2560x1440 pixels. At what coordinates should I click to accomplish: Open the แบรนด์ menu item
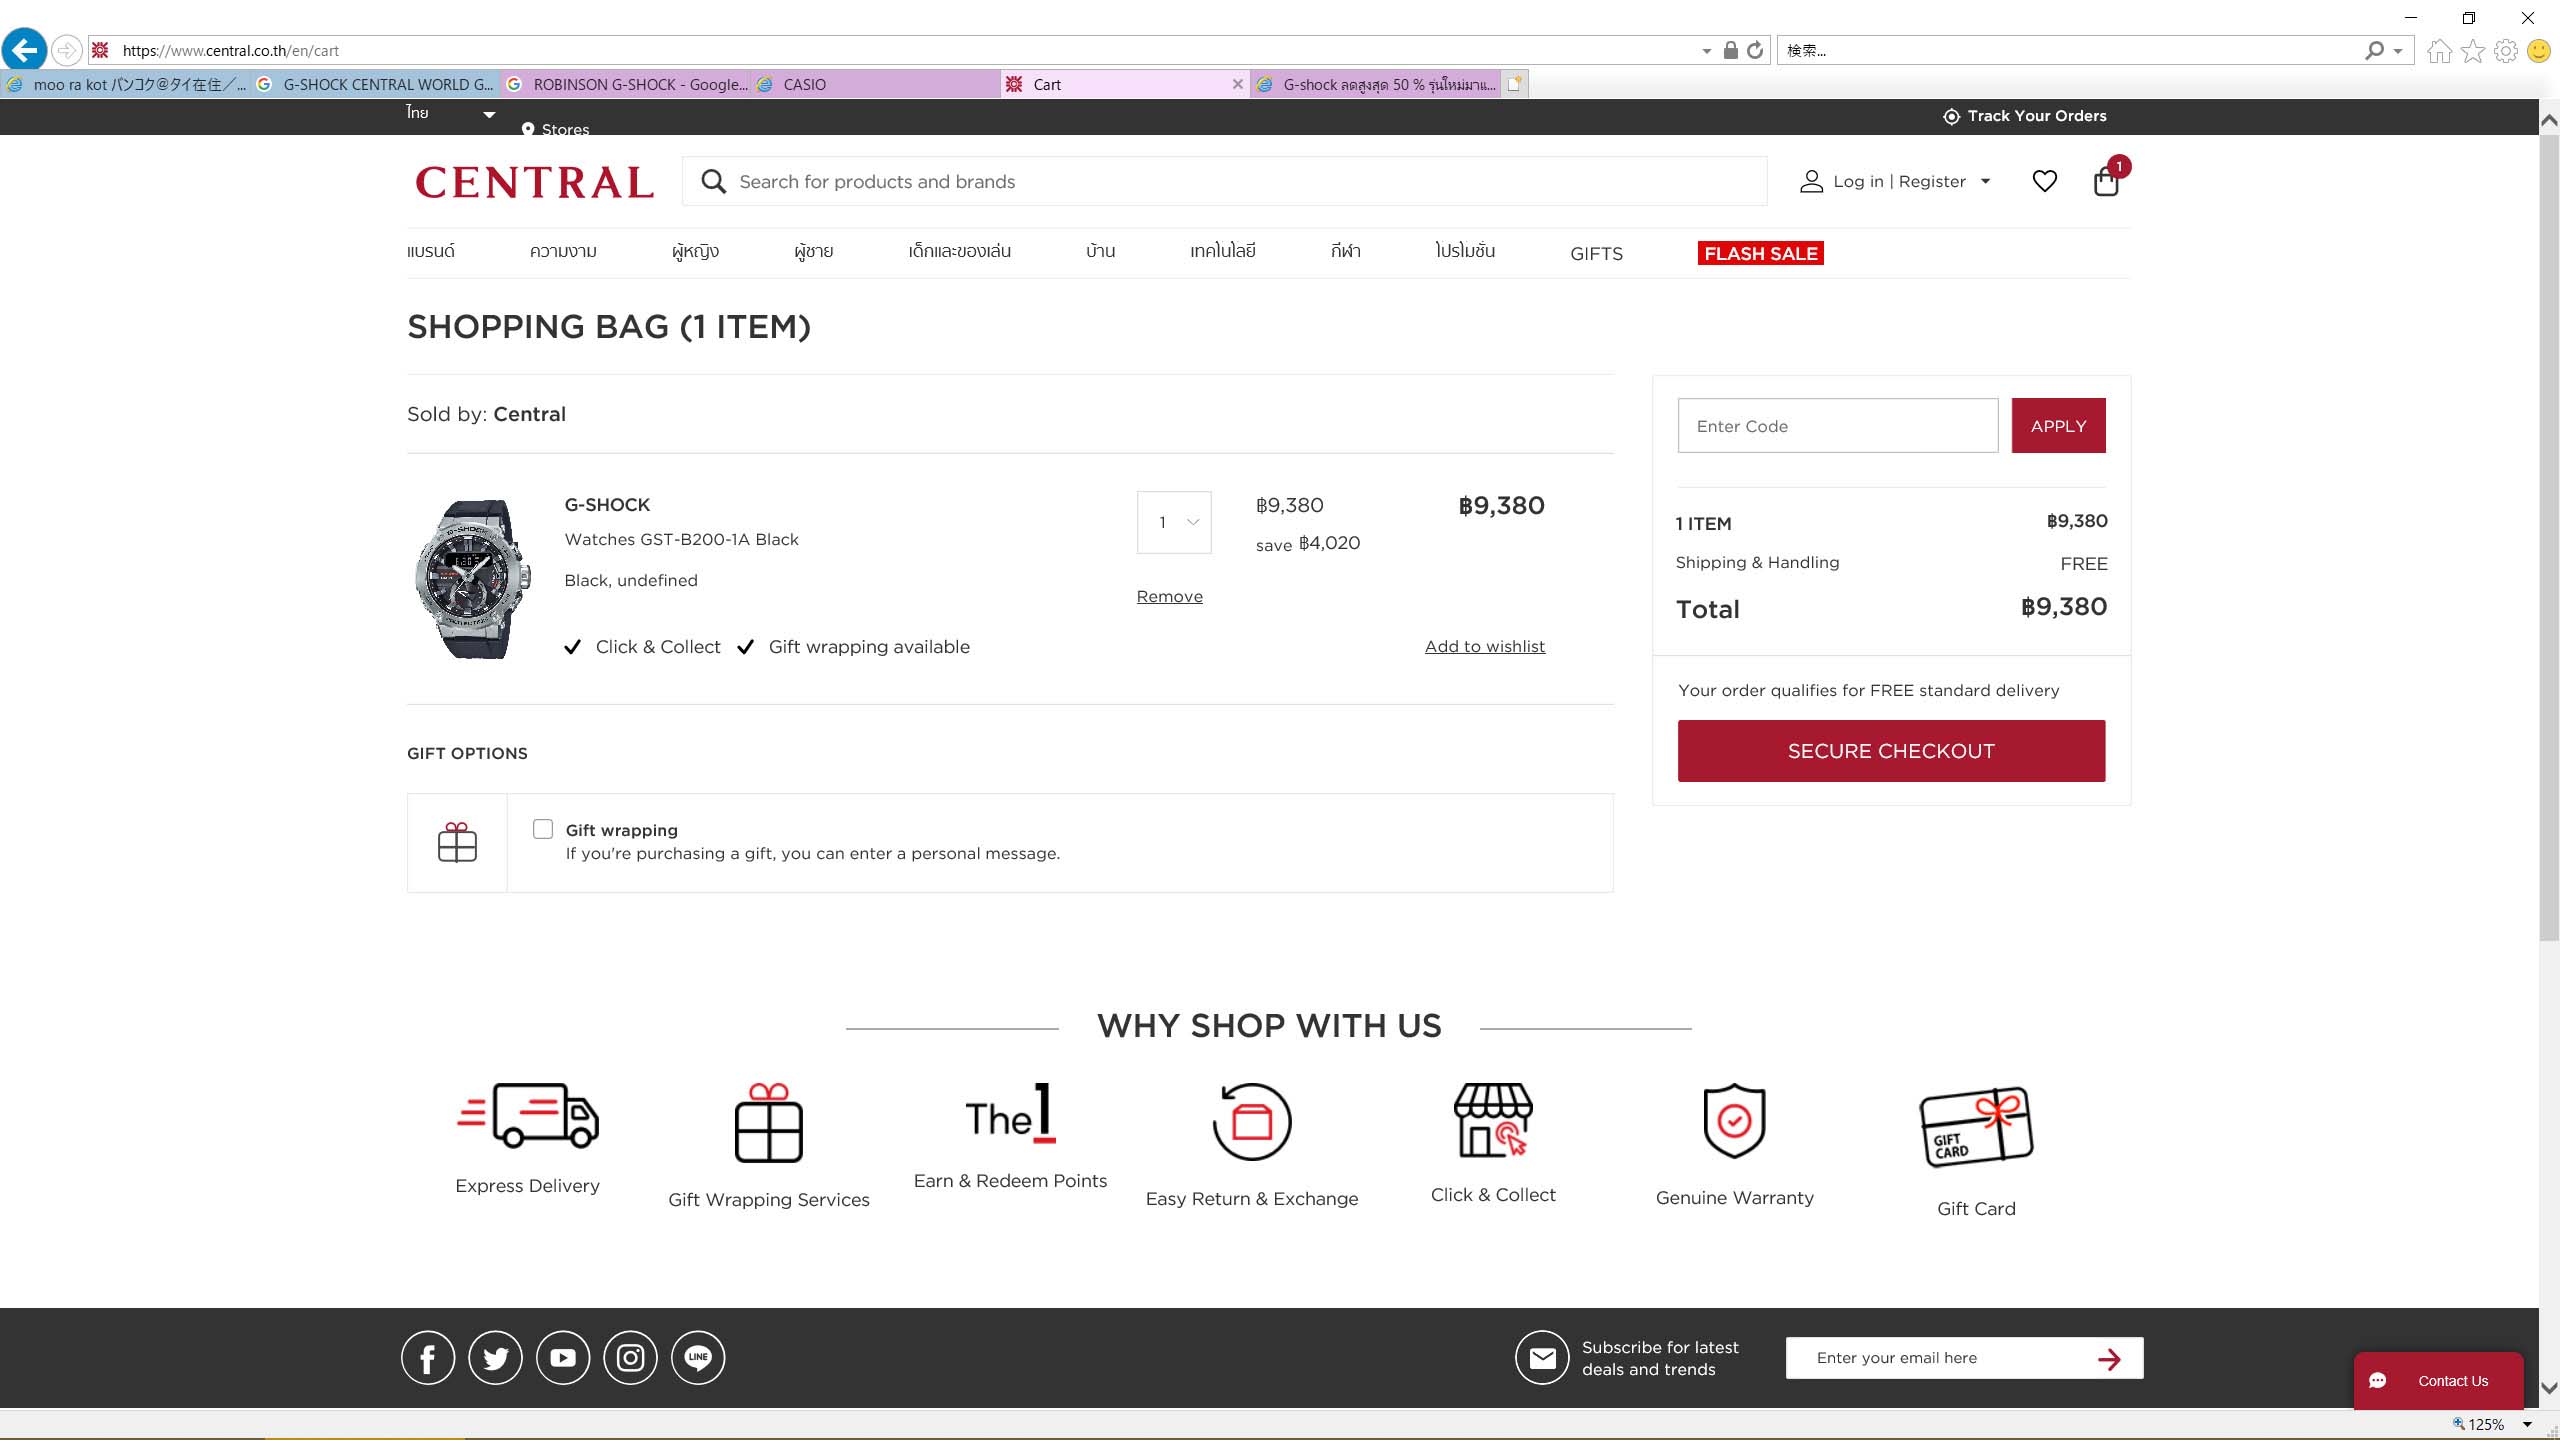(x=431, y=251)
